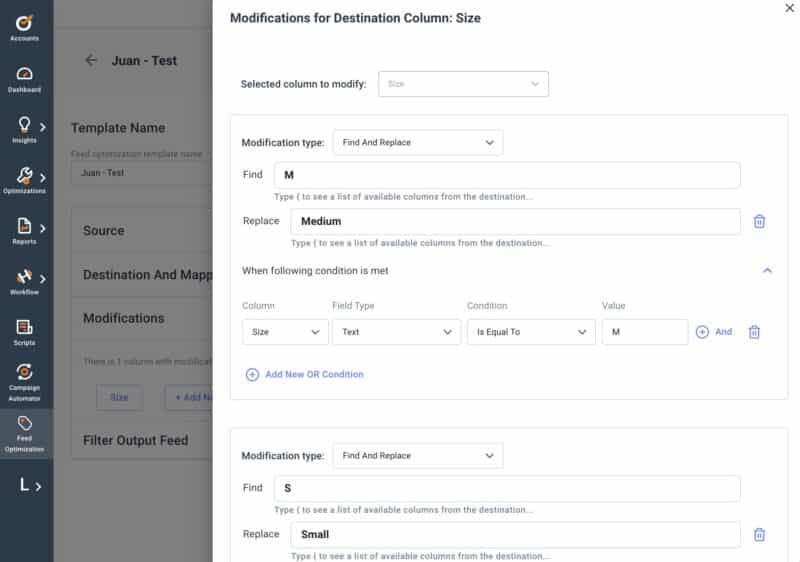
Task: Open the Condition 'Is Equal To' dropdown
Action: [x=530, y=332]
